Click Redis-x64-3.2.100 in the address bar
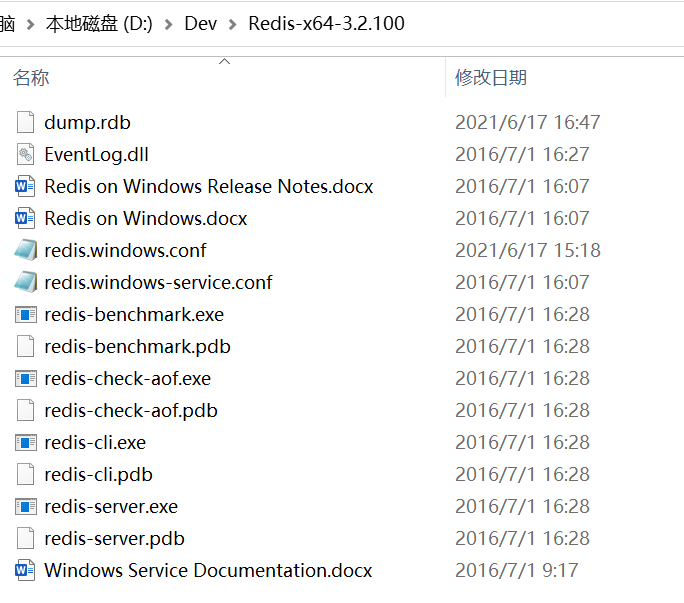Image resolution: width=684 pixels, height=603 pixels. pos(326,24)
